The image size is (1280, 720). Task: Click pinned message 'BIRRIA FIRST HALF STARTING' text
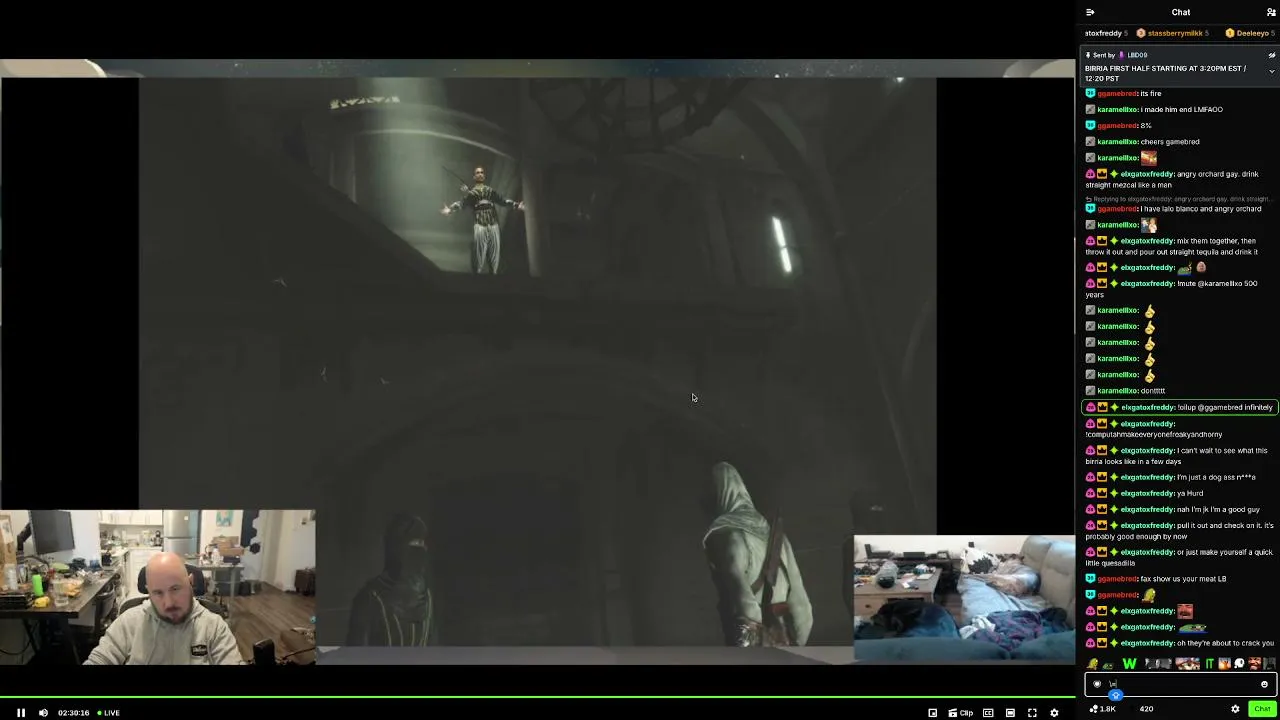click(1166, 73)
